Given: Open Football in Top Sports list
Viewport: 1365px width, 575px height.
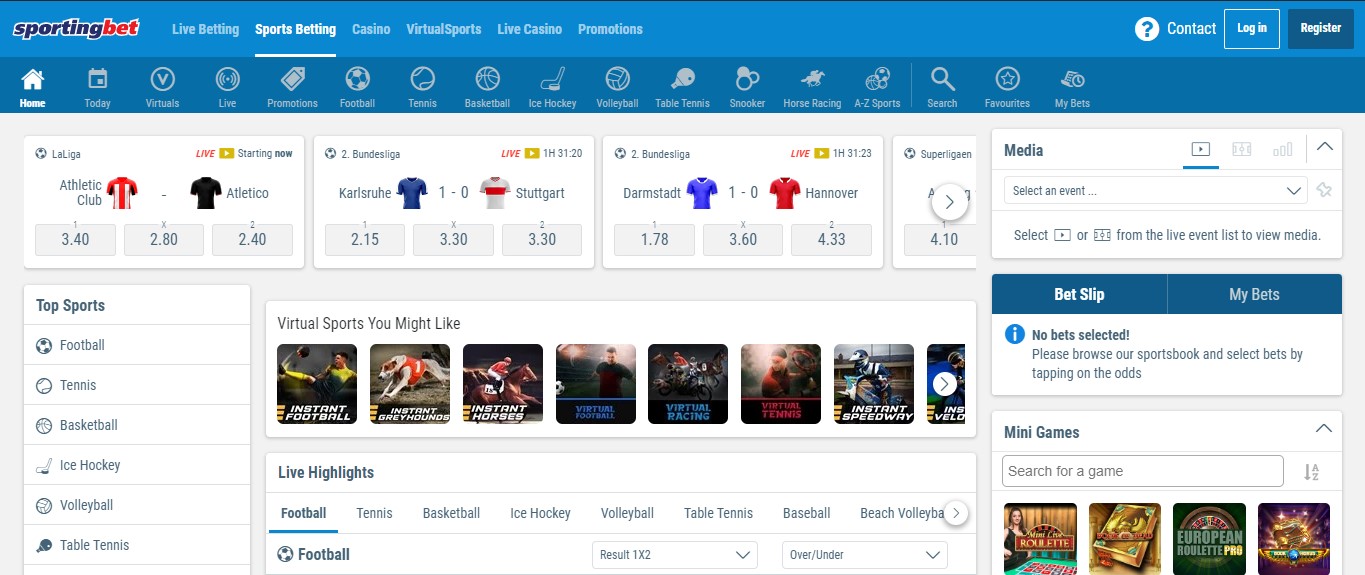Looking at the screenshot, I should point(137,345).
